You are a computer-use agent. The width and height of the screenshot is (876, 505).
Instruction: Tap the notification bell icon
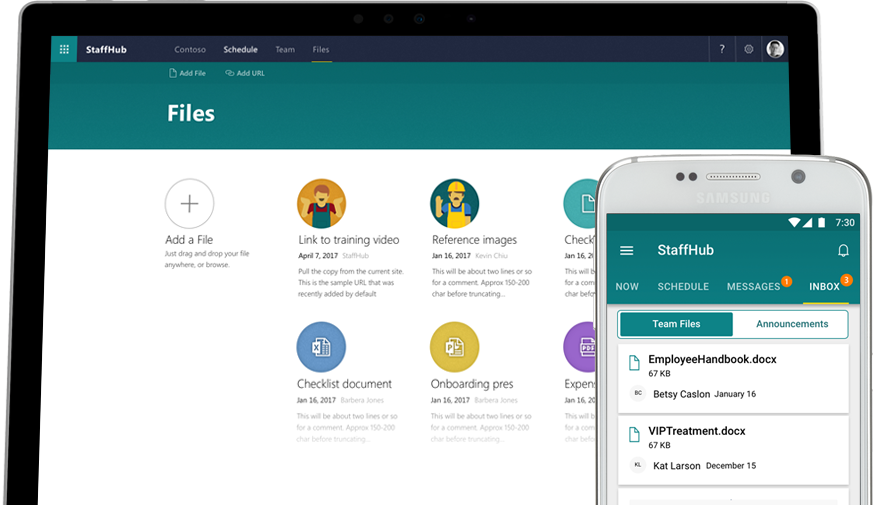[843, 251]
